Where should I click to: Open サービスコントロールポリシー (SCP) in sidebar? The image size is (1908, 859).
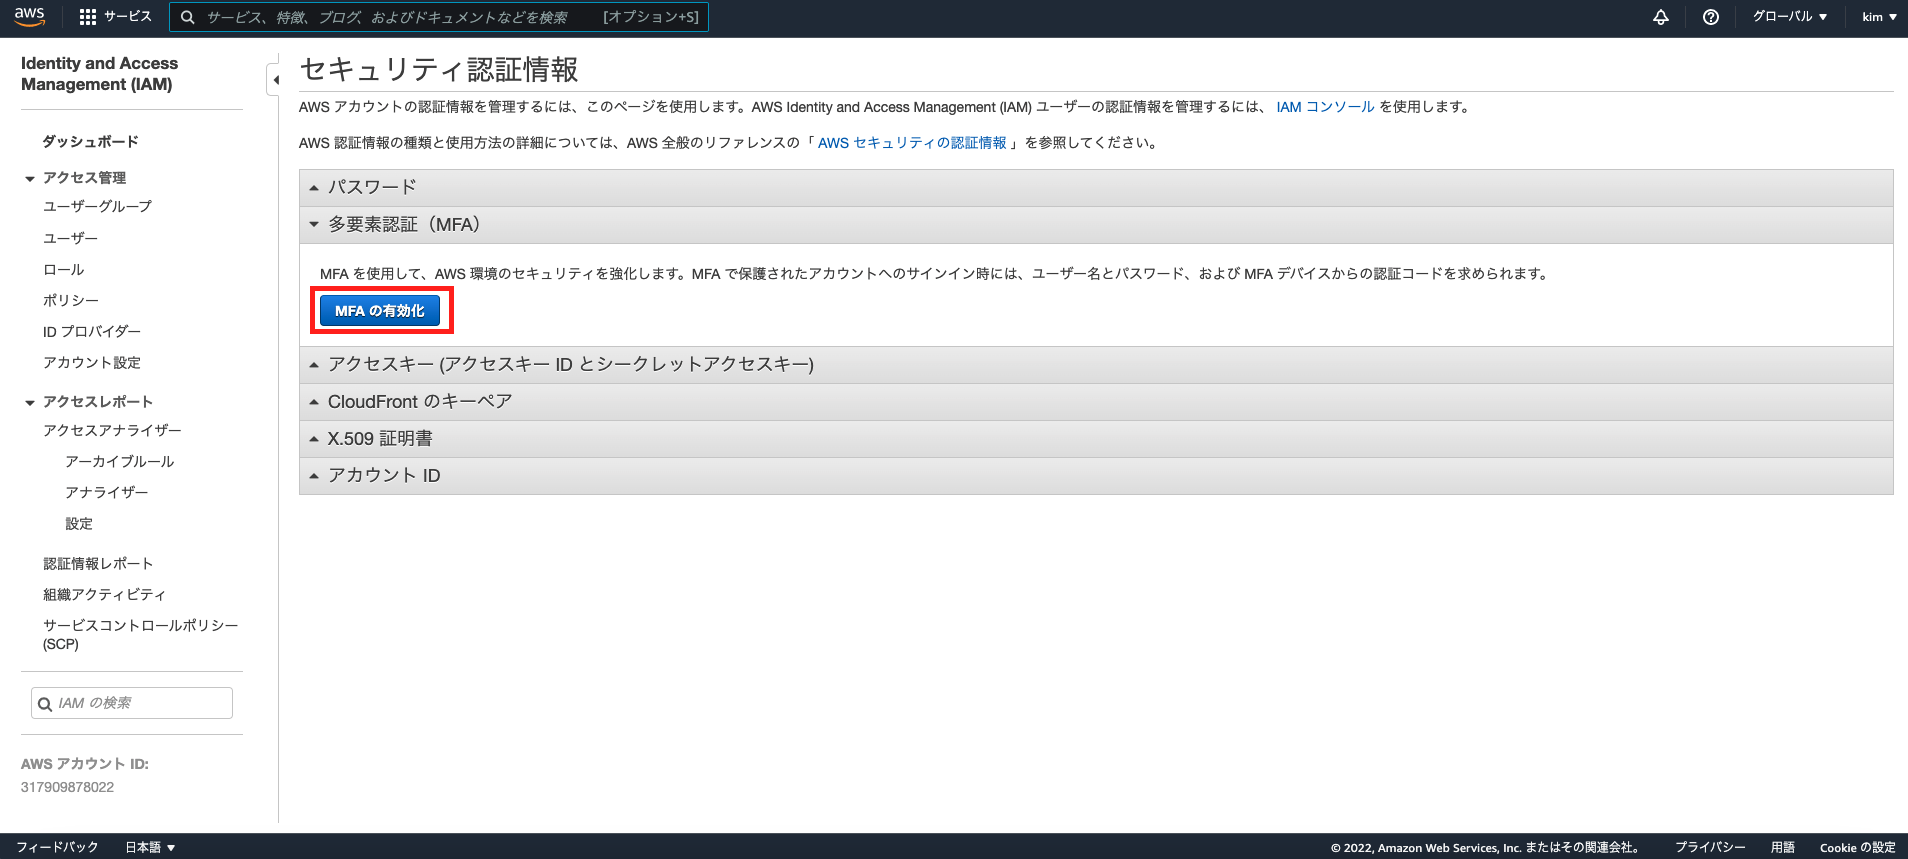tap(140, 634)
